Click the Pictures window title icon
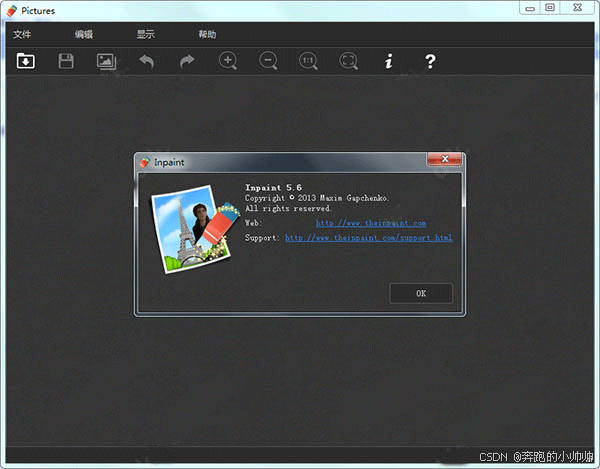 [x=12, y=11]
